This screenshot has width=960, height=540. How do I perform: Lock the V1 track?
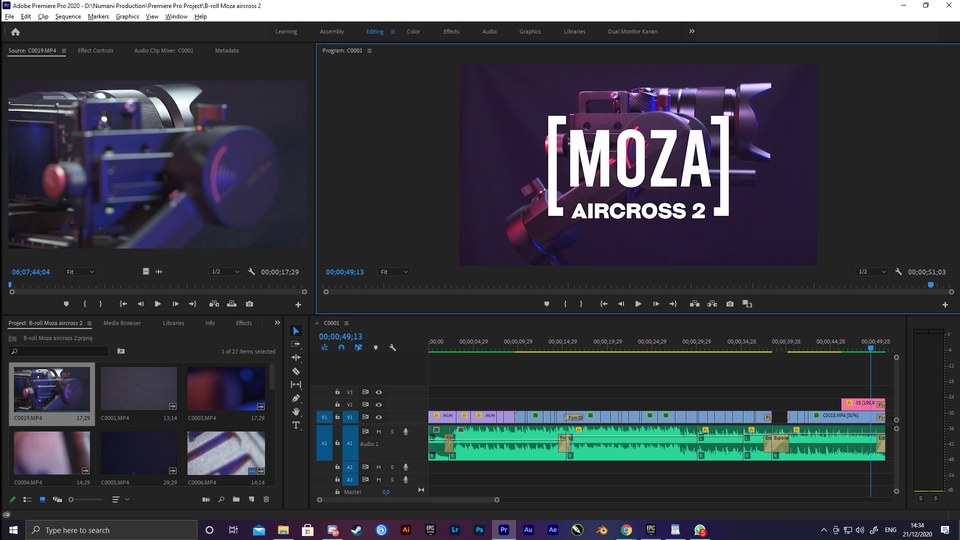click(x=337, y=418)
